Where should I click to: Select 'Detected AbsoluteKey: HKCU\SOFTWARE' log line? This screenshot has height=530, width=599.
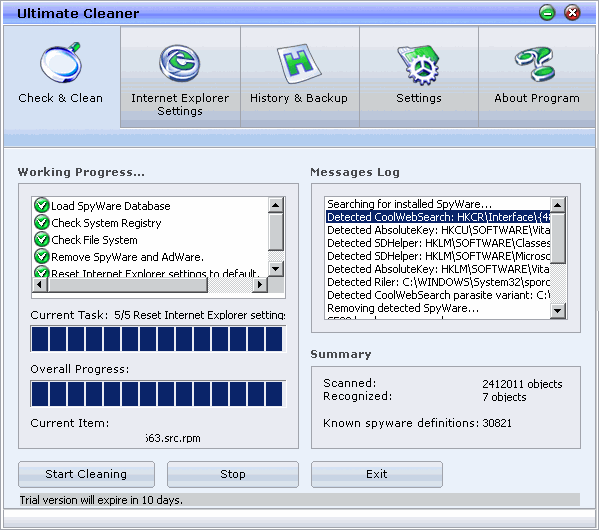pos(438,230)
